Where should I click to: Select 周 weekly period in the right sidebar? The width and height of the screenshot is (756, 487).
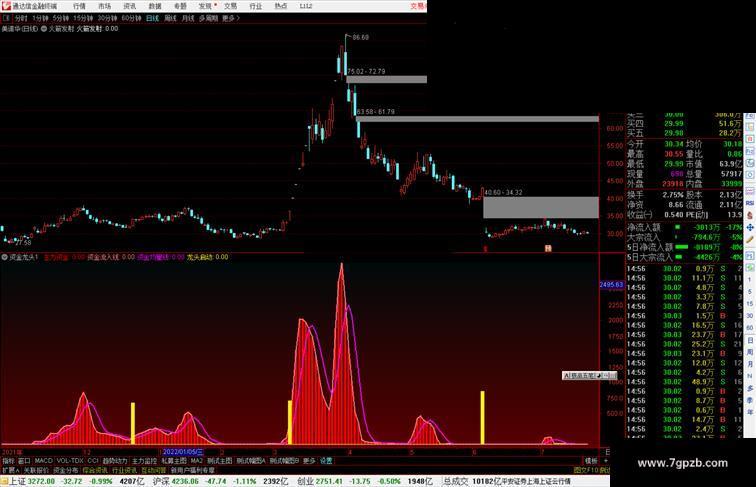(750, 352)
